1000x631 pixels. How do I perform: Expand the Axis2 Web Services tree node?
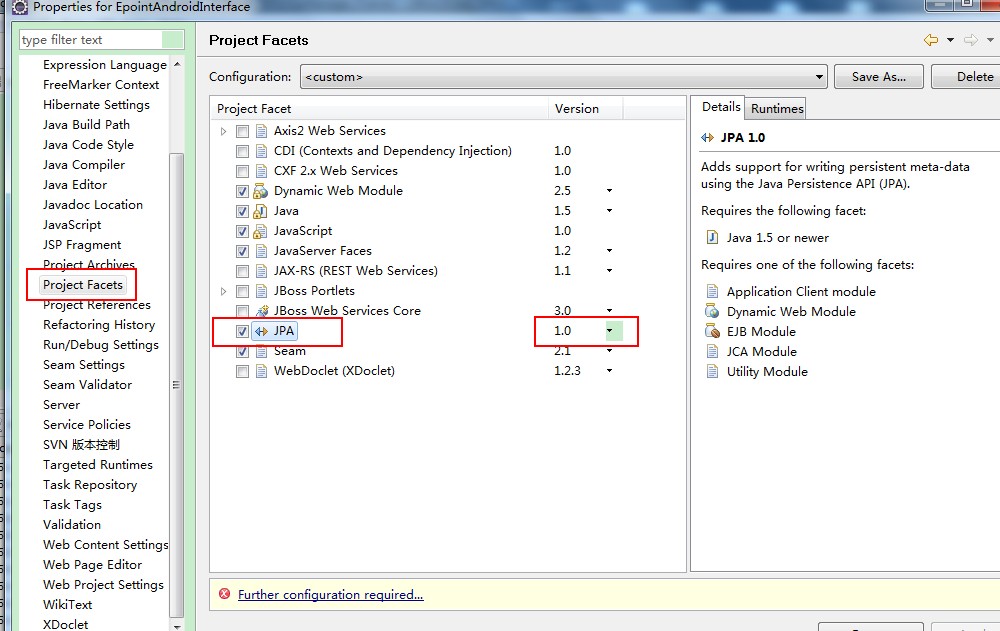[x=223, y=131]
